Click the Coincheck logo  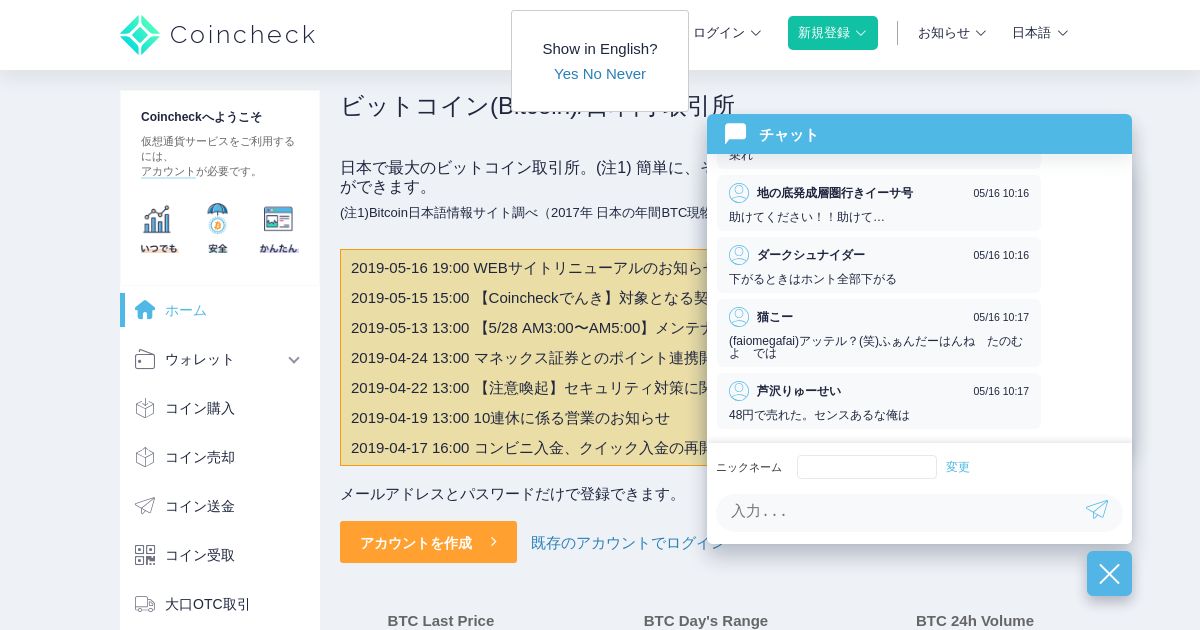click(217, 35)
